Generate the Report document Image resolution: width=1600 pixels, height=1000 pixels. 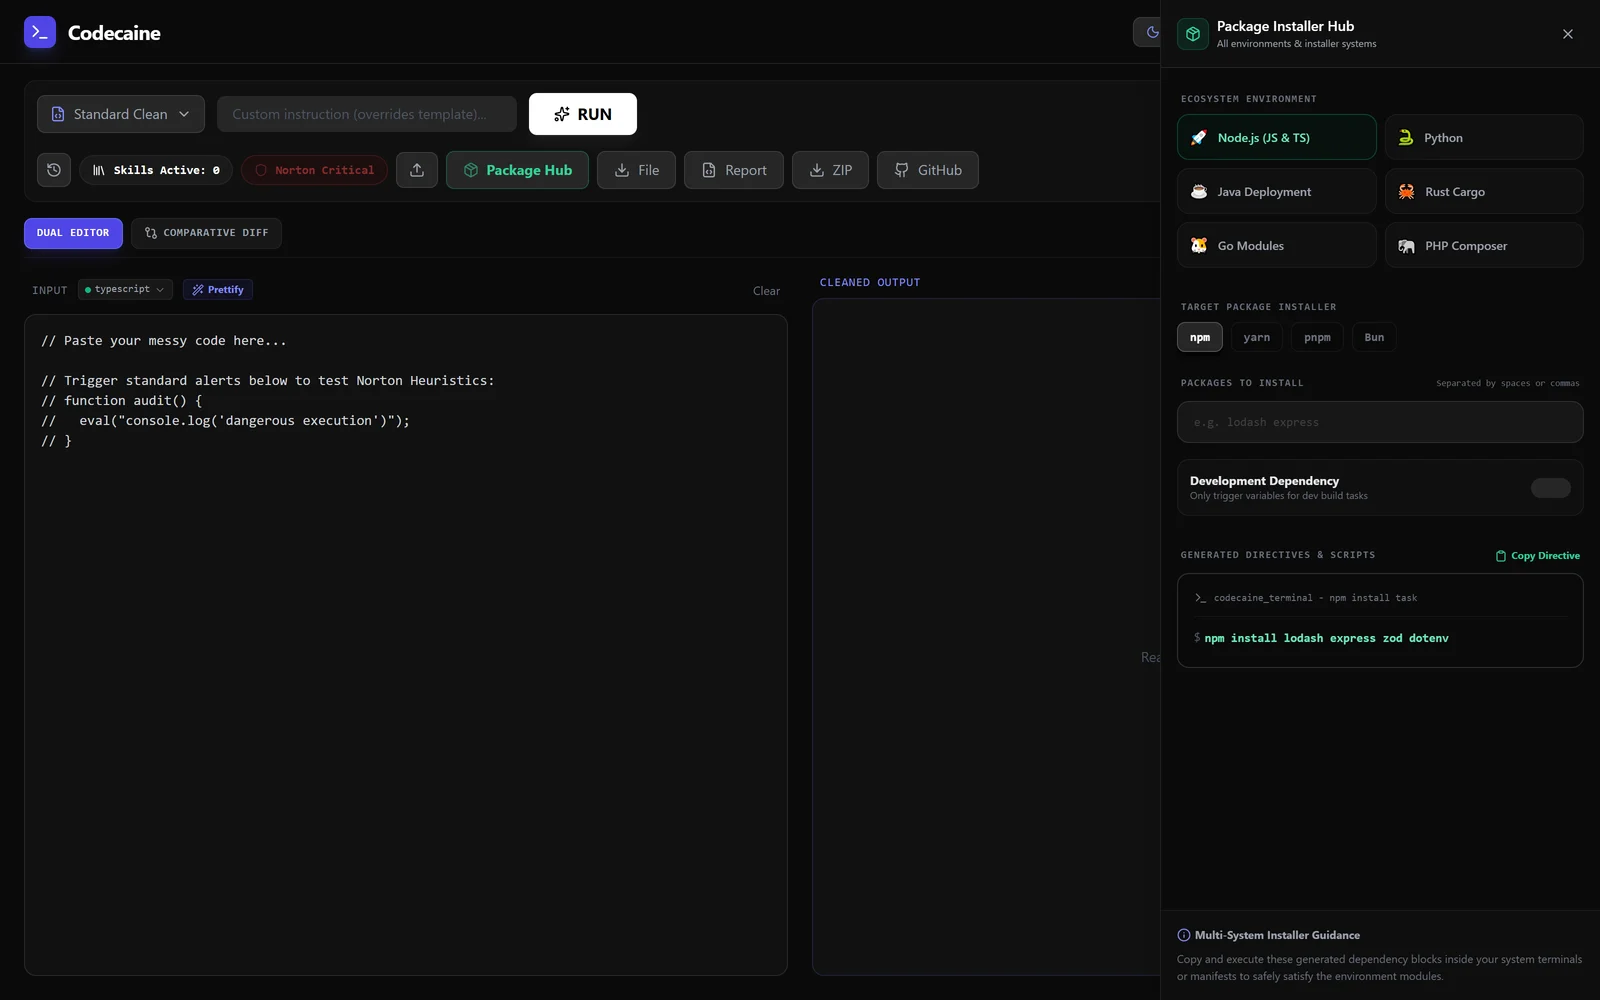pos(734,170)
